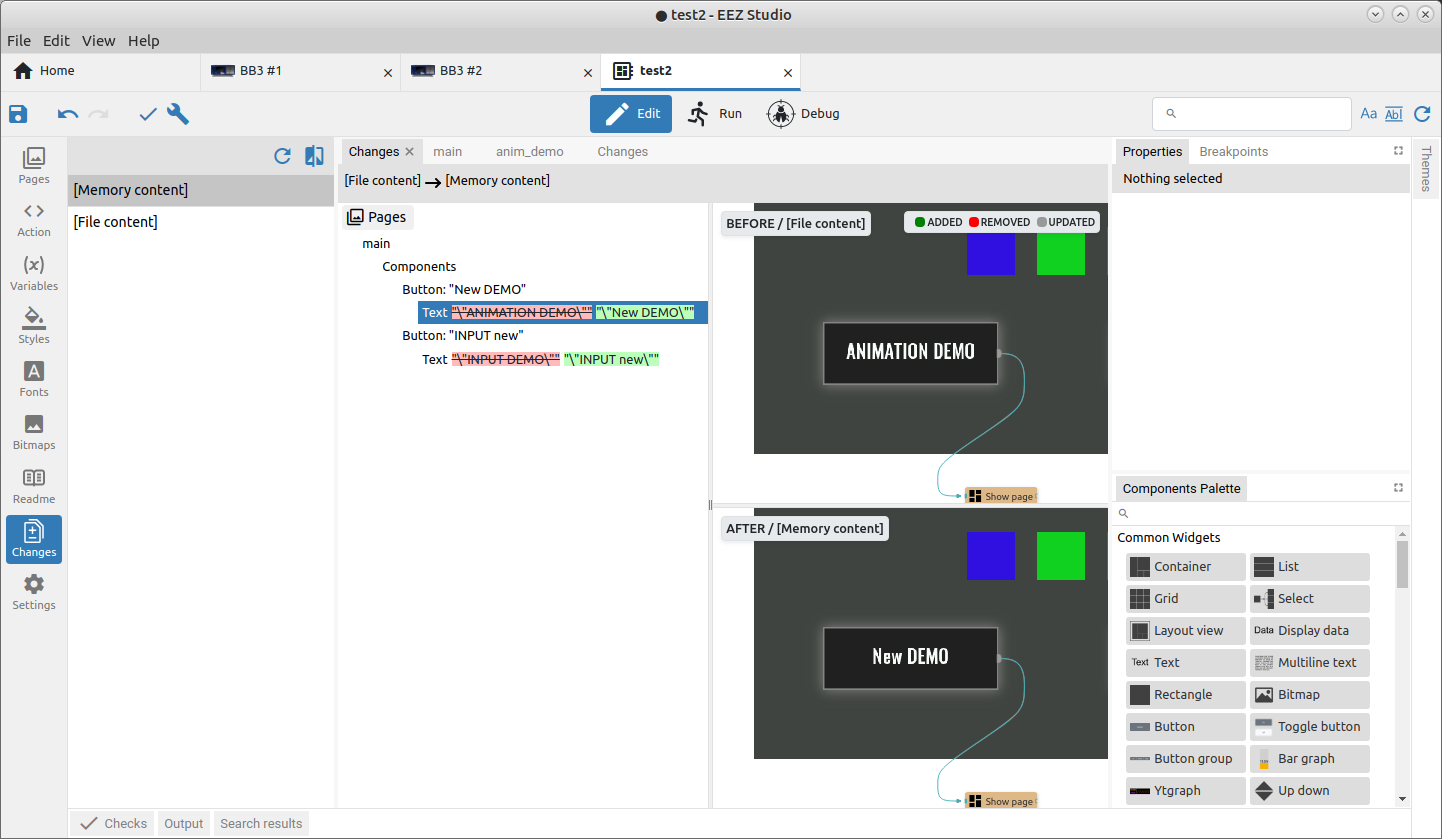Close the Changes editor tab
Screen dimensions: 1442x839
(x=409, y=152)
